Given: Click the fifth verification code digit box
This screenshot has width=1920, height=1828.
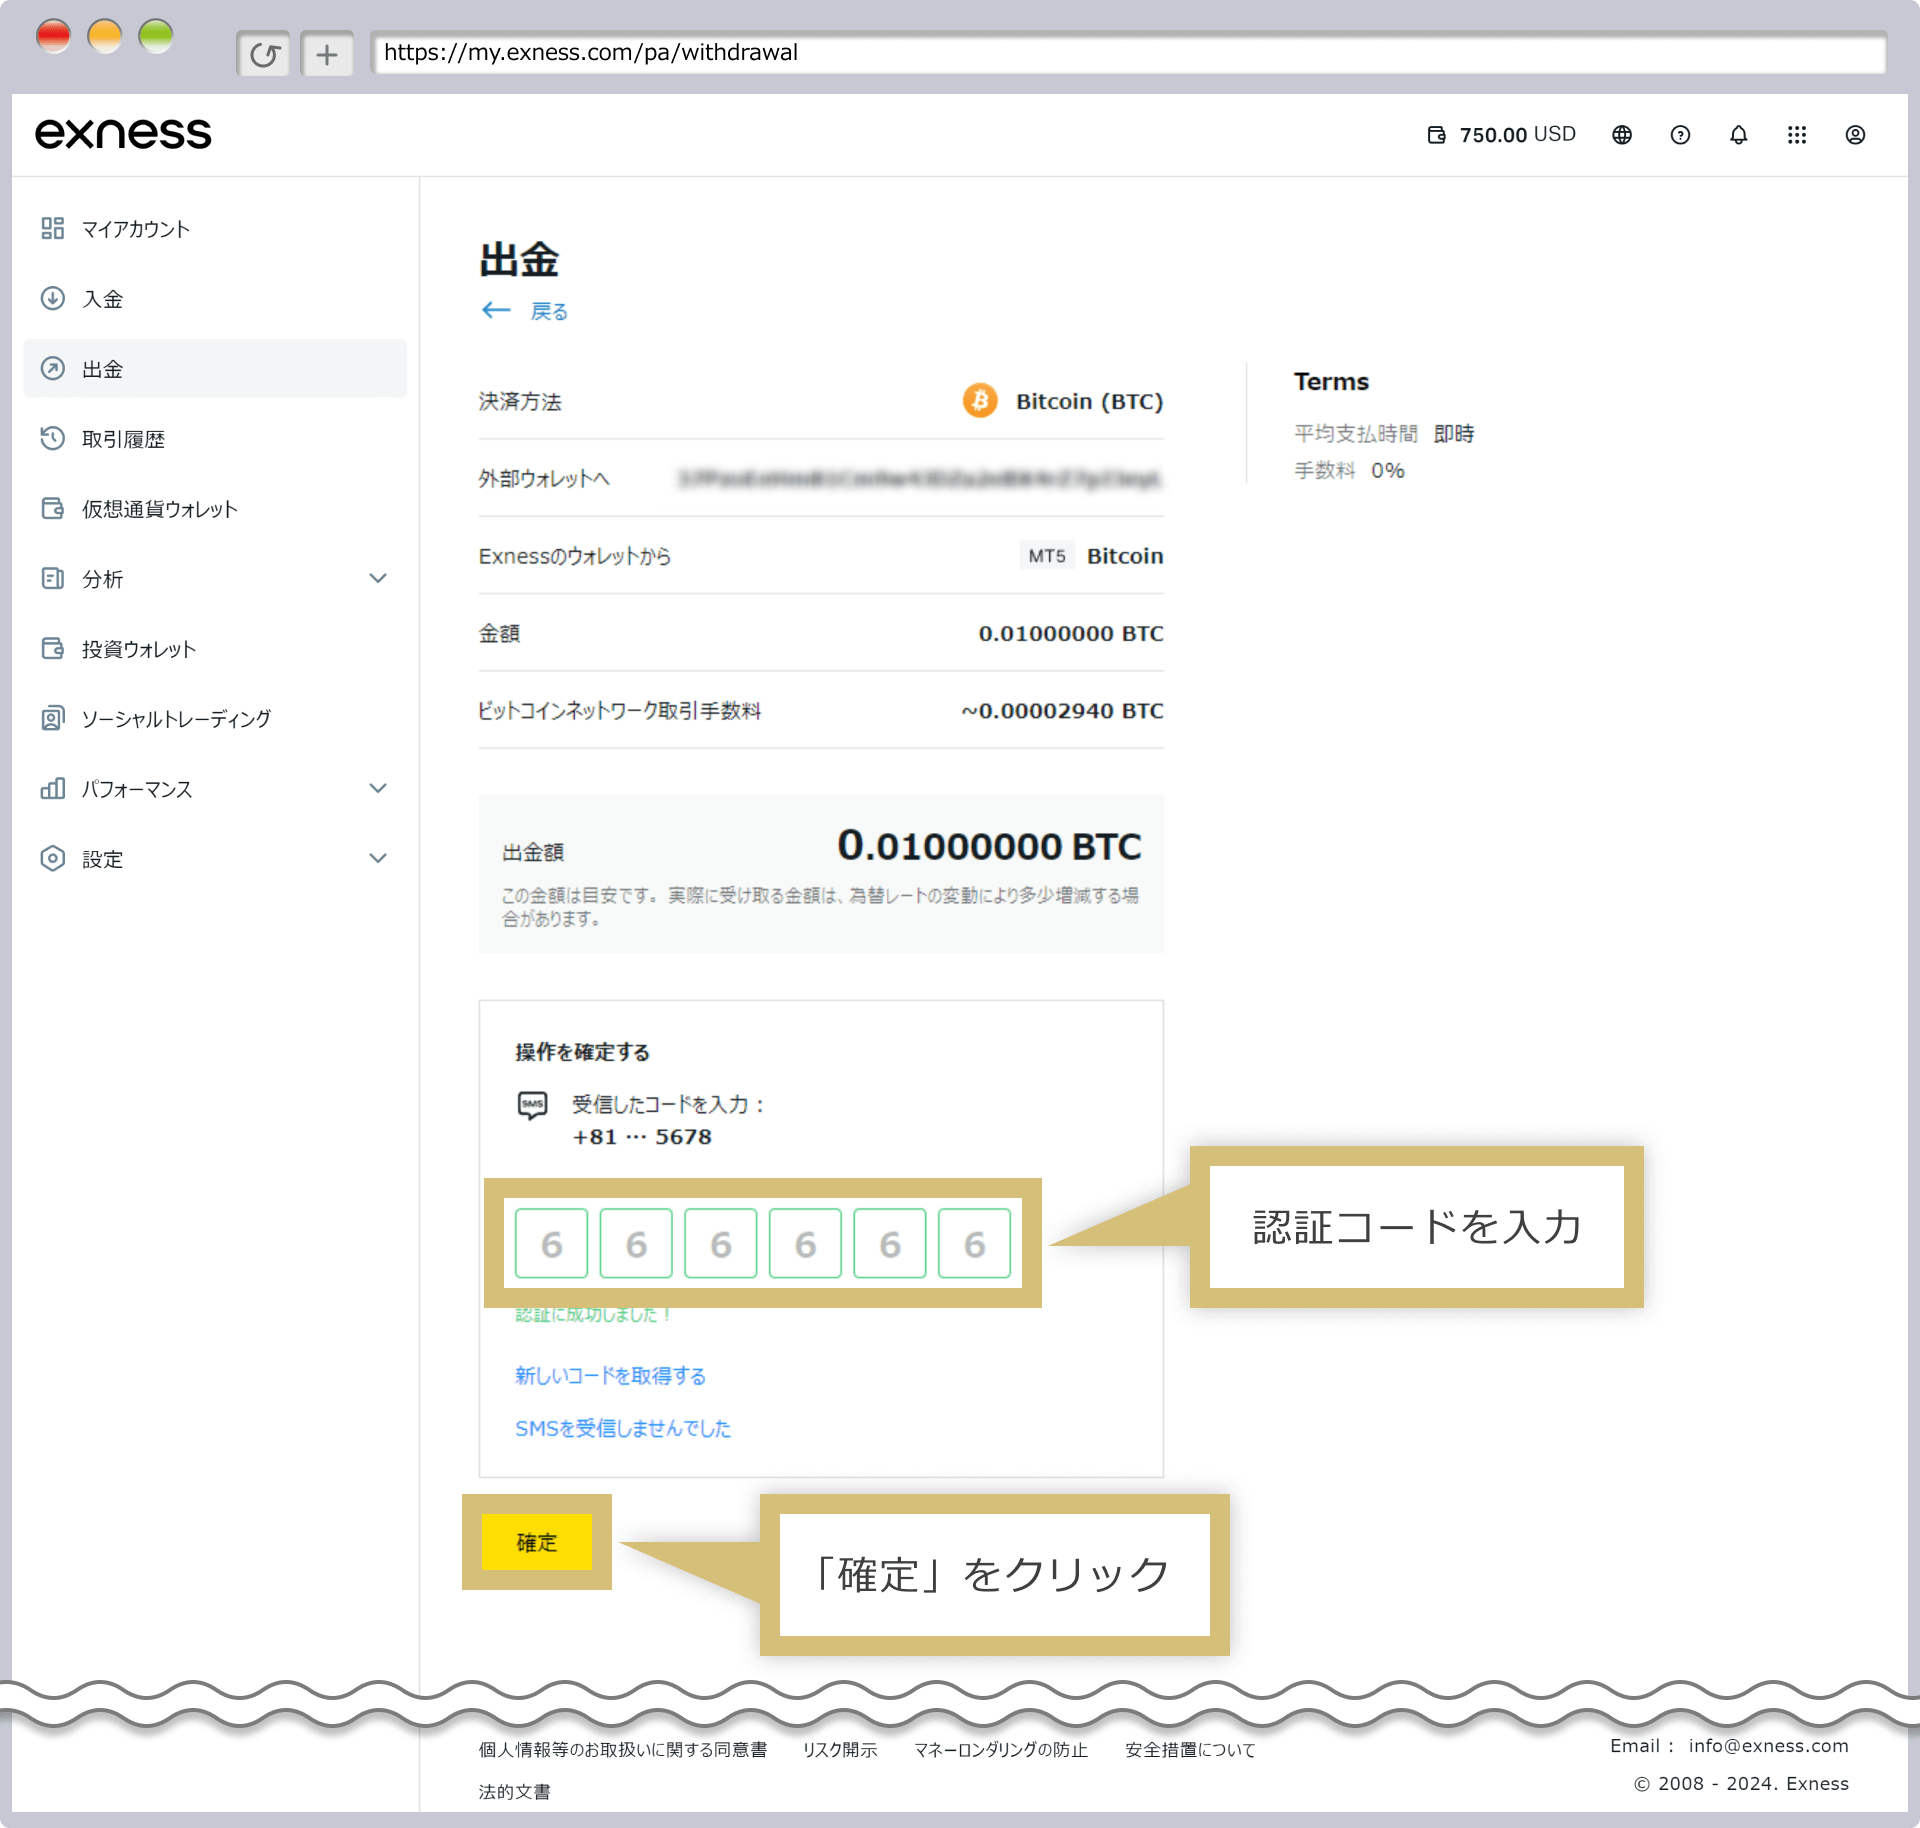Looking at the screenshot, I should pos(890,1243).
